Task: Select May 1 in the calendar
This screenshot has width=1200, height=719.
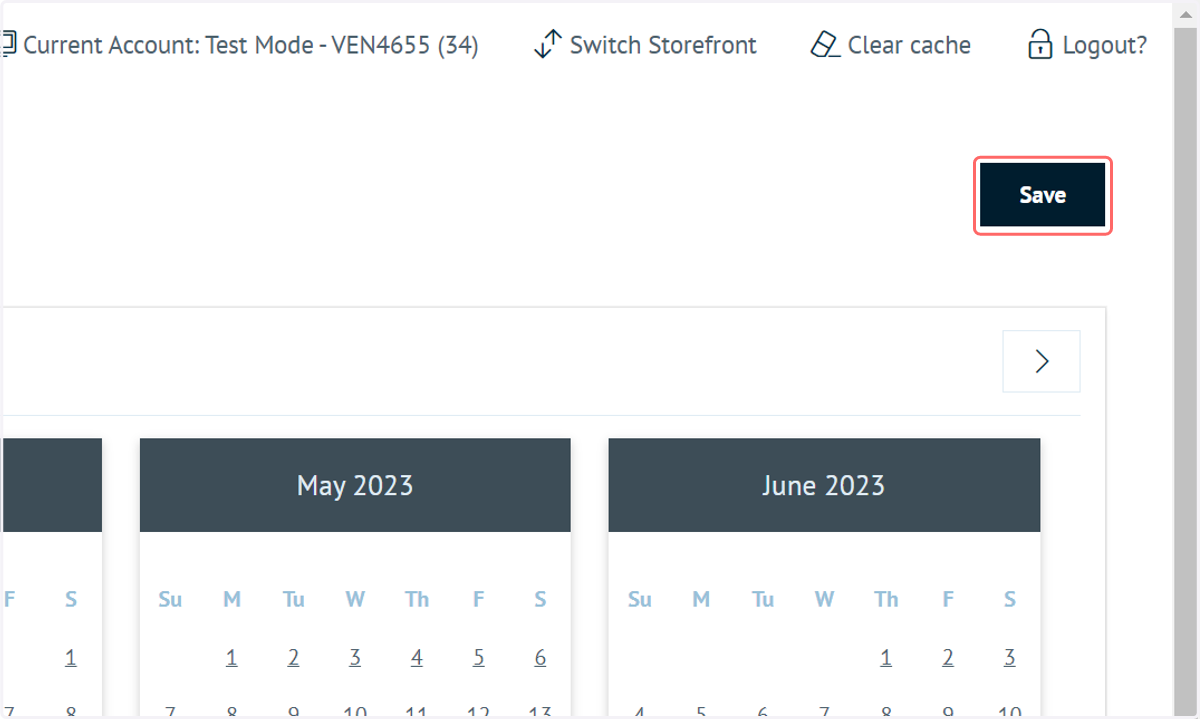Action: click(231, 658)
